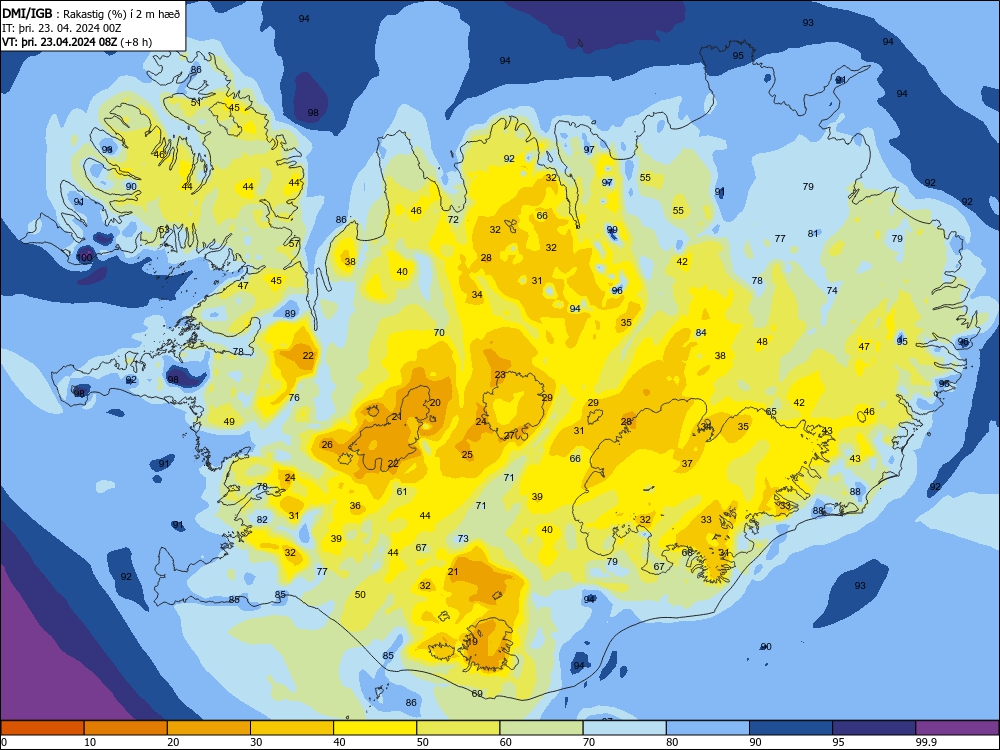Pick the purple legend swatch above 99.9
1000x750 pixels.
pyautogui.click(x=957, y=728)
